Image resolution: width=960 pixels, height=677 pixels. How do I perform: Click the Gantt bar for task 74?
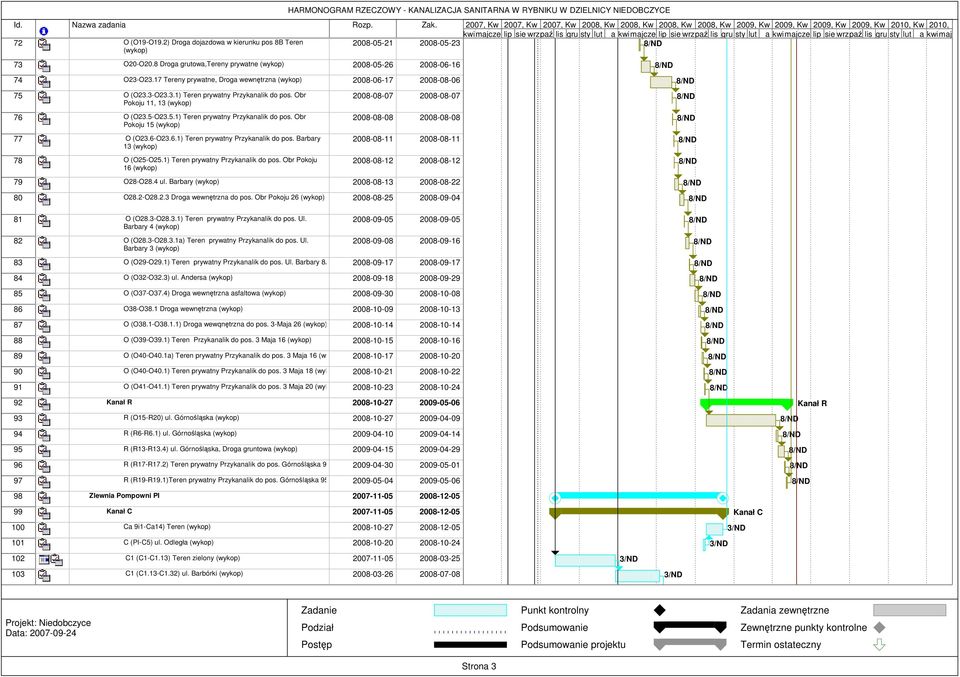click(x=661, y=82)
